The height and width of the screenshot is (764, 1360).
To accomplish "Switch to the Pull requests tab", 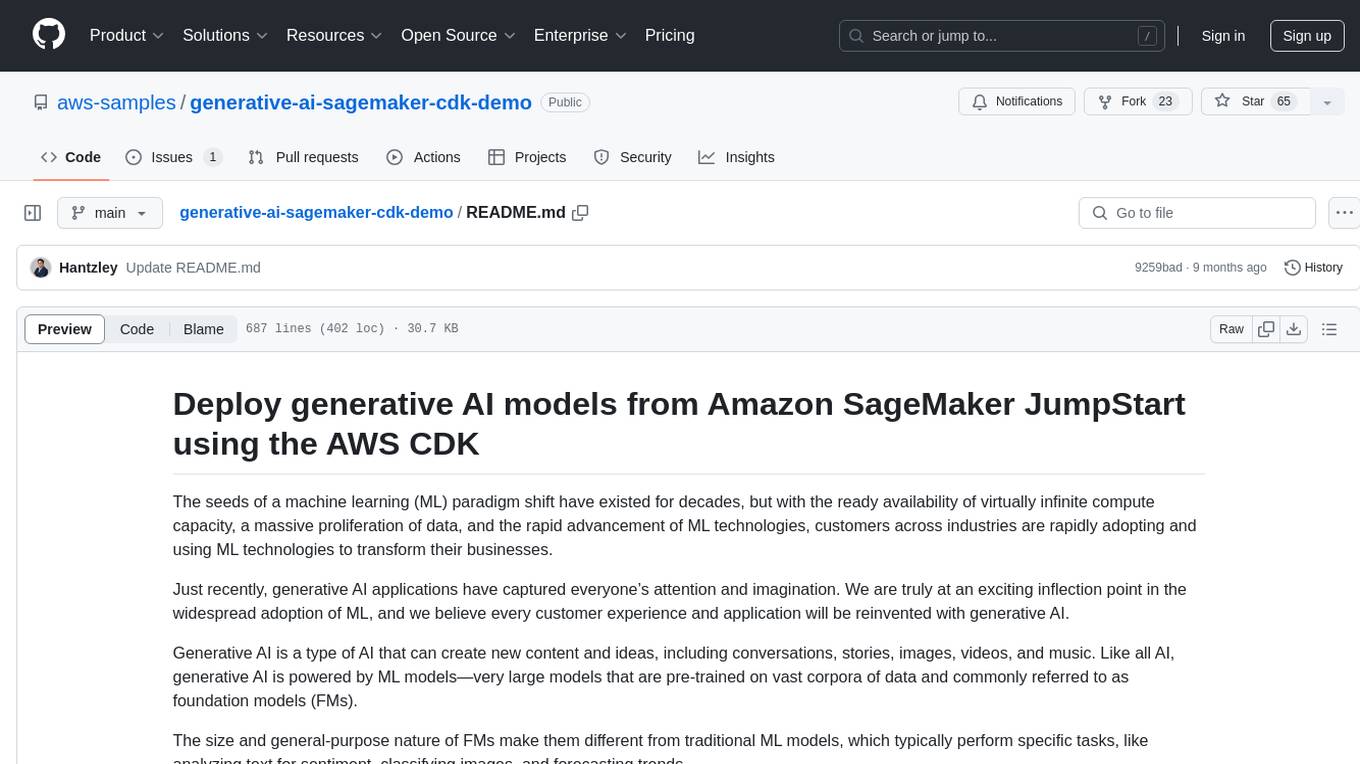I will tap(303, 157).
